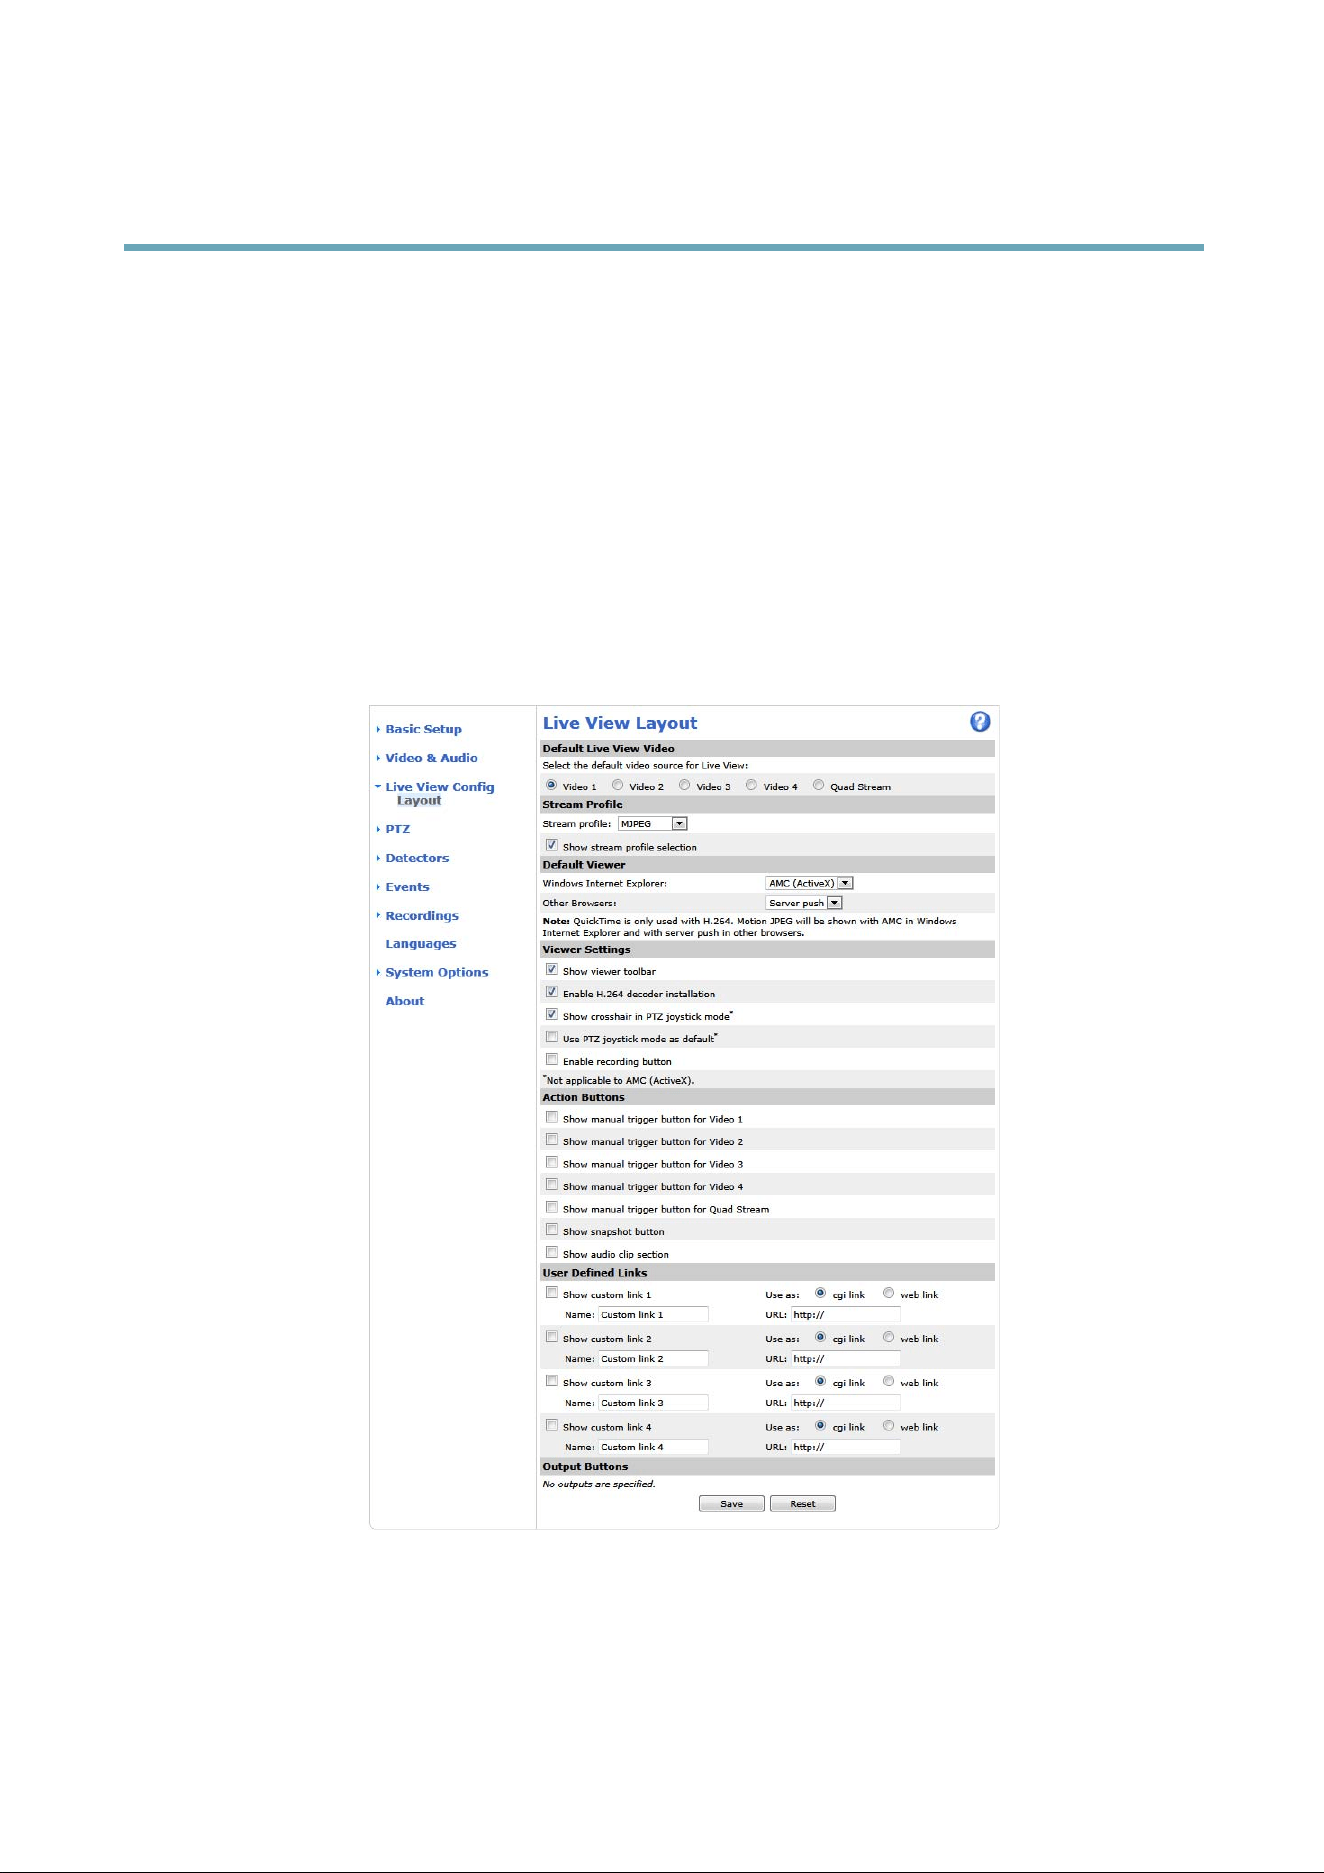Viewport: 1324px width, 1873px height.
Task: Select web link for custom link 1
Action: pos(888,1293)
